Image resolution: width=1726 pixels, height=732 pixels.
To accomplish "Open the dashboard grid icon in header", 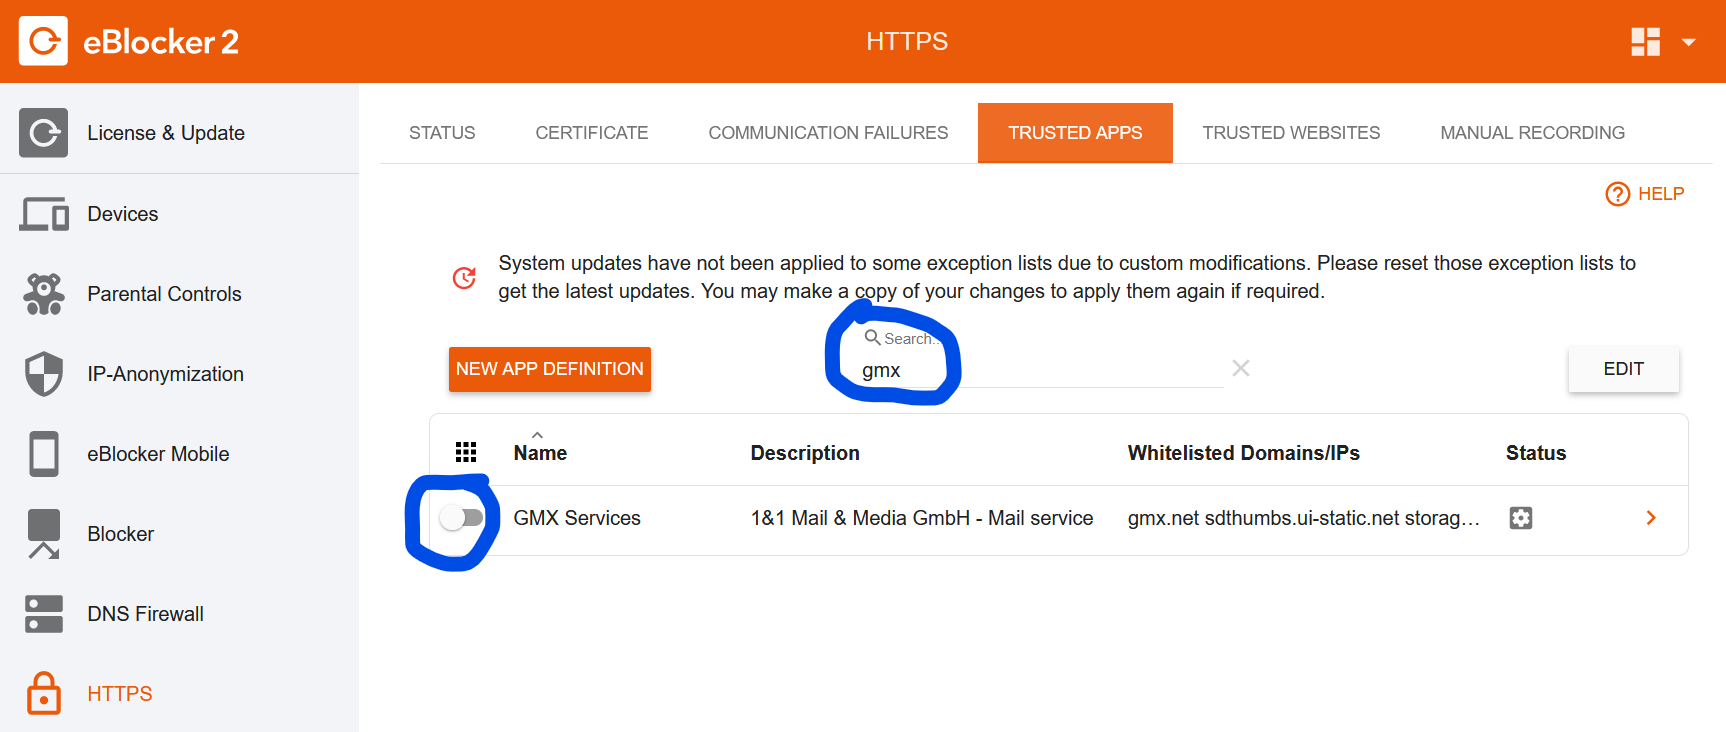I will pos(1645,42).
